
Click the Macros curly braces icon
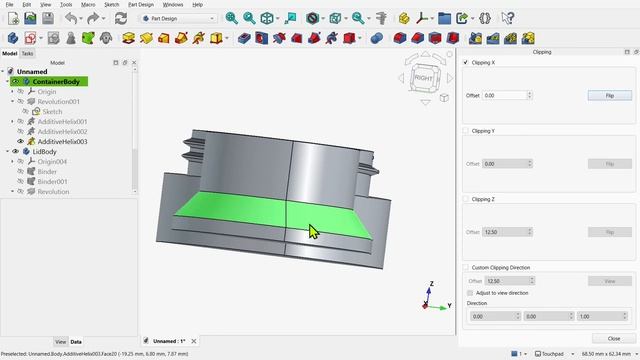click(x=484, y=18)
